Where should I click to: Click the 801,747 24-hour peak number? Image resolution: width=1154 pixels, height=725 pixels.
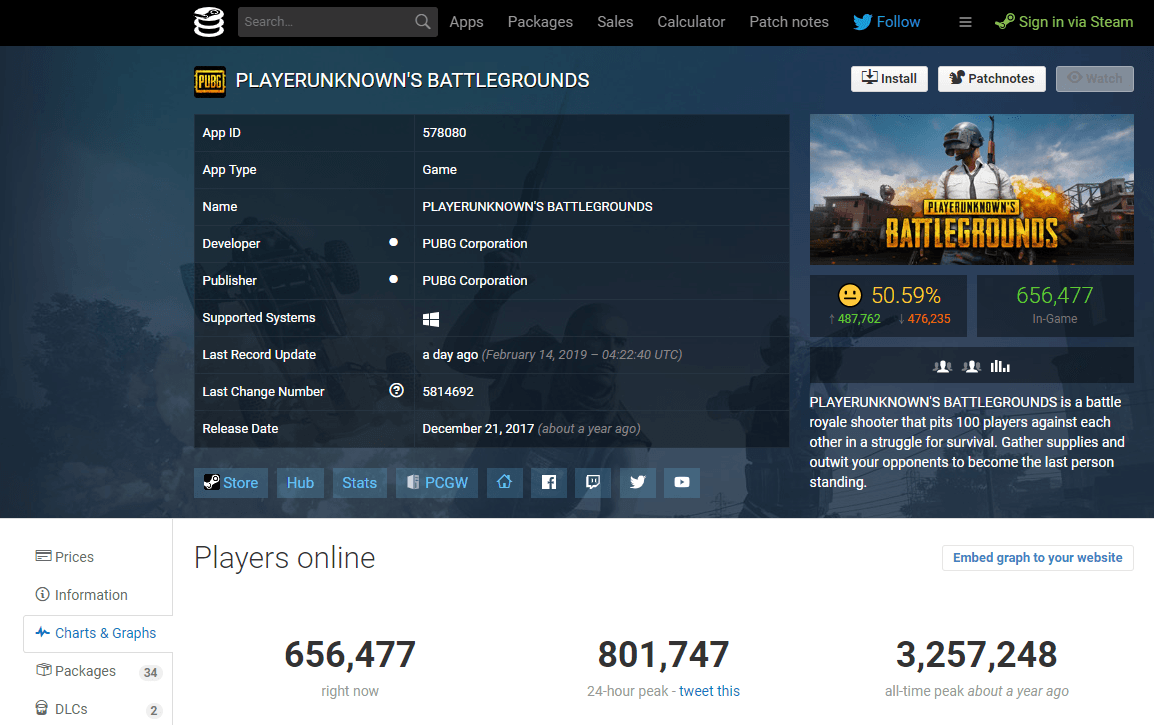(663, 654)
